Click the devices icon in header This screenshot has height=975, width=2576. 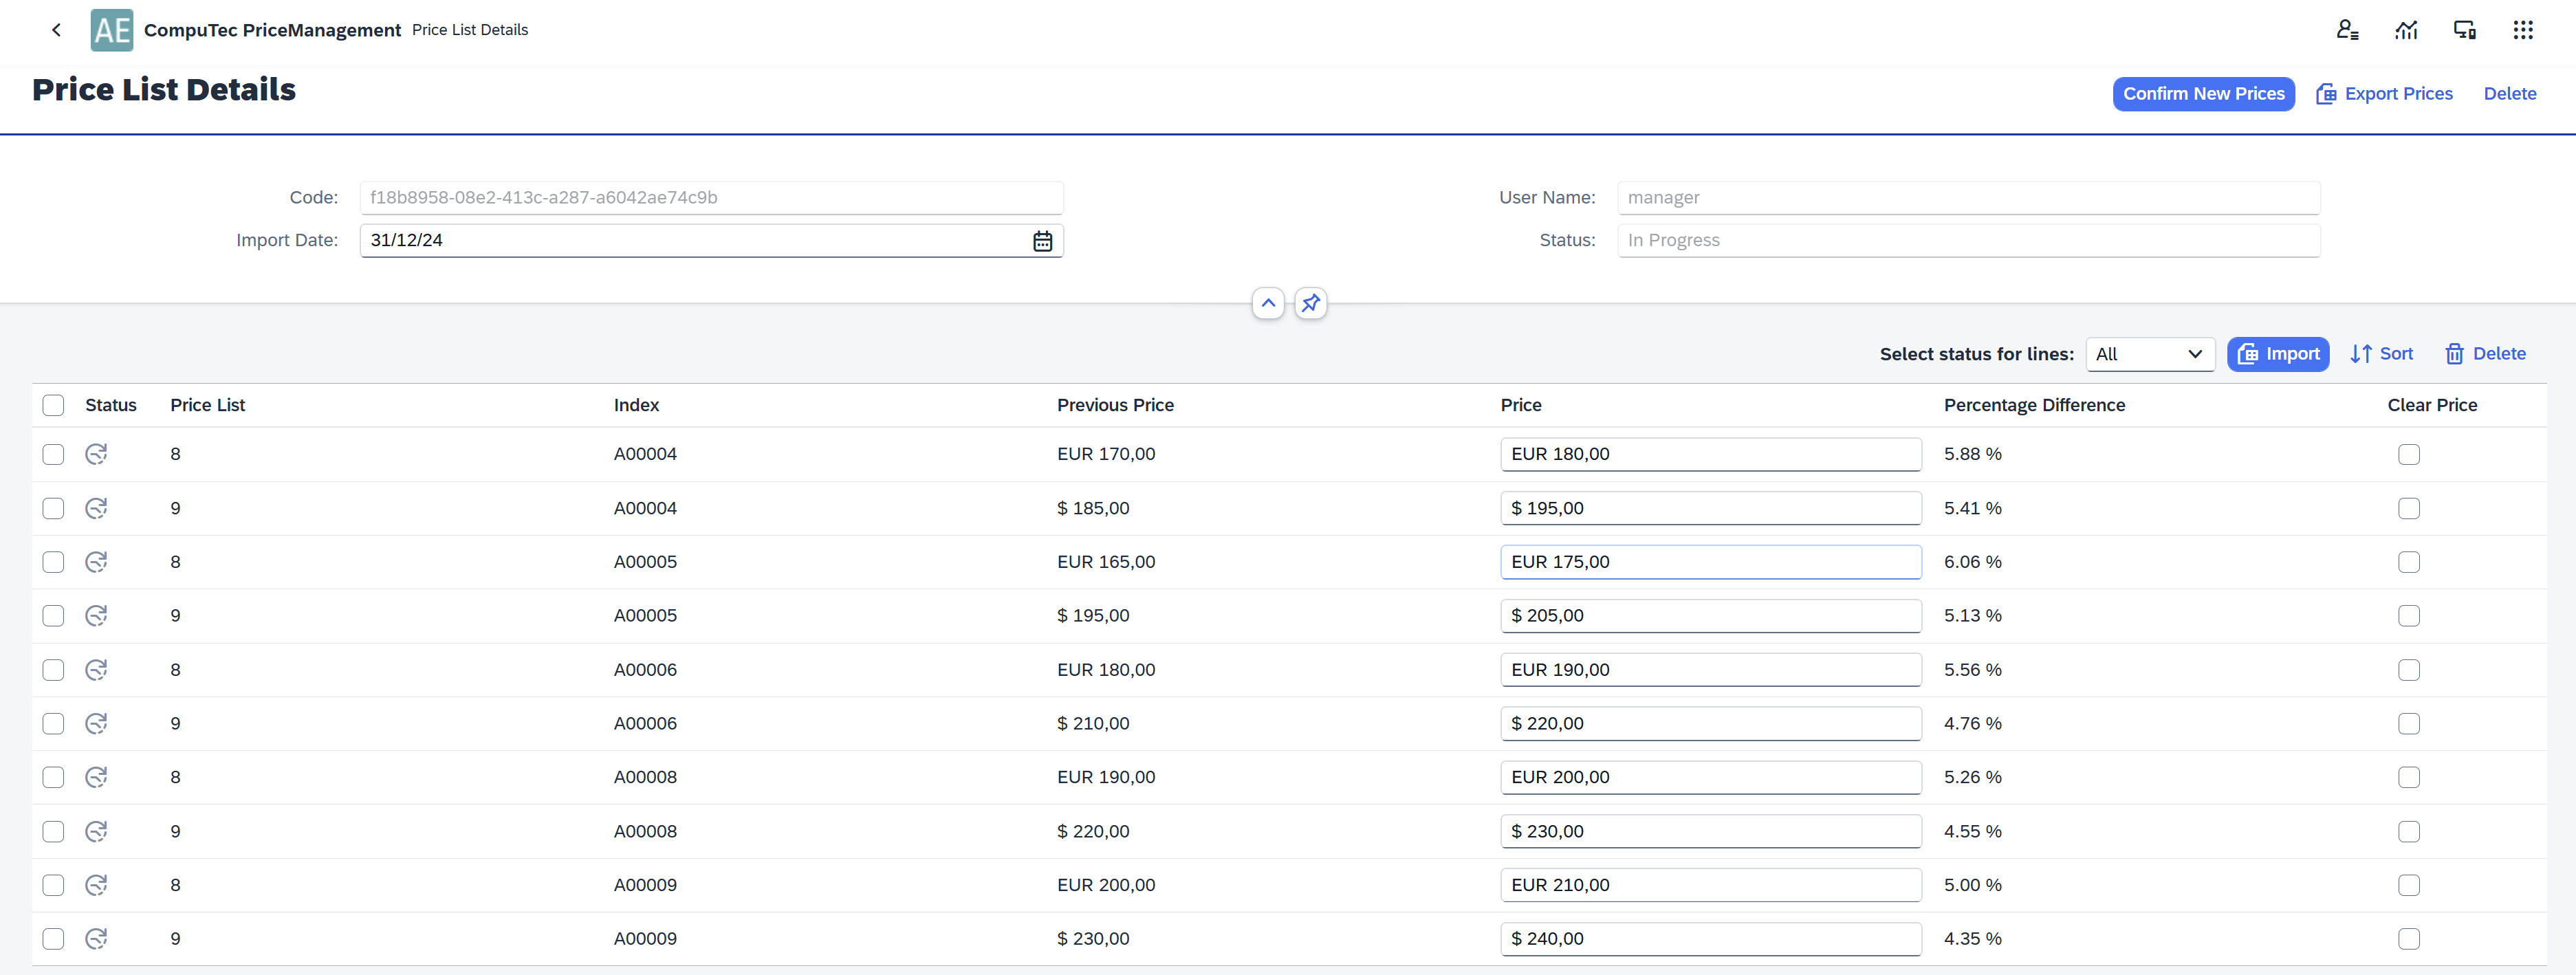2464,30
